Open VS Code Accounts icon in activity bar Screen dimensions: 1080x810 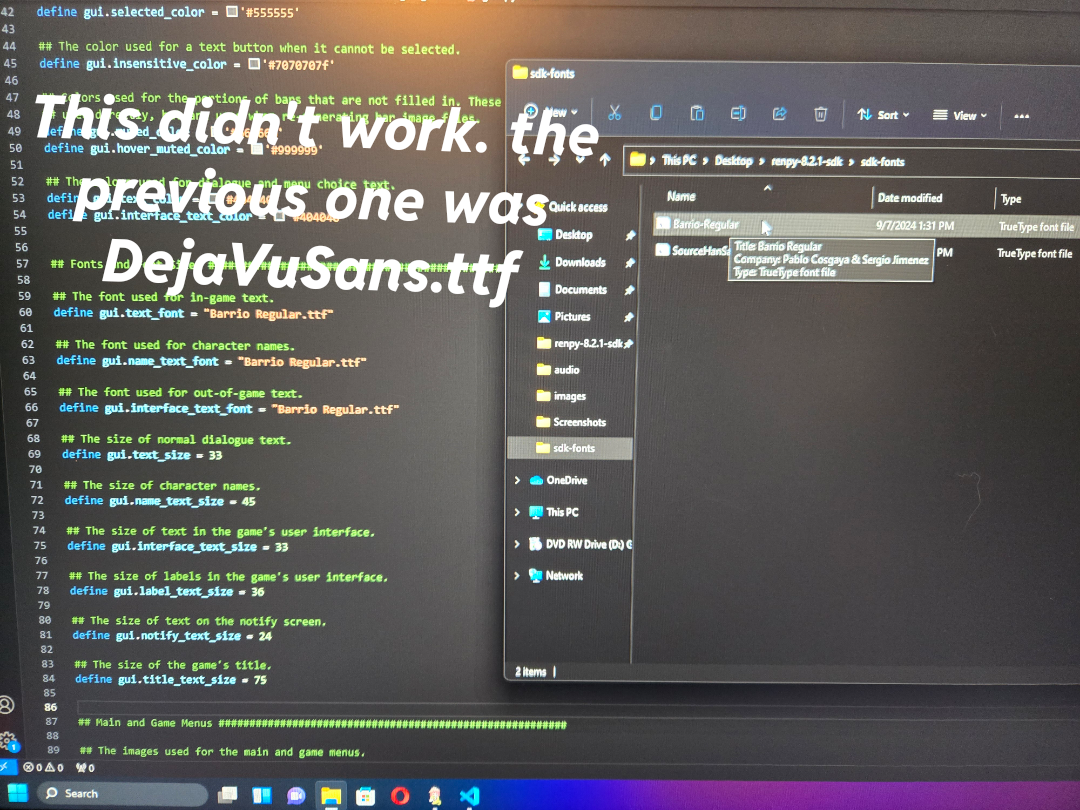(x=7, y=705)
